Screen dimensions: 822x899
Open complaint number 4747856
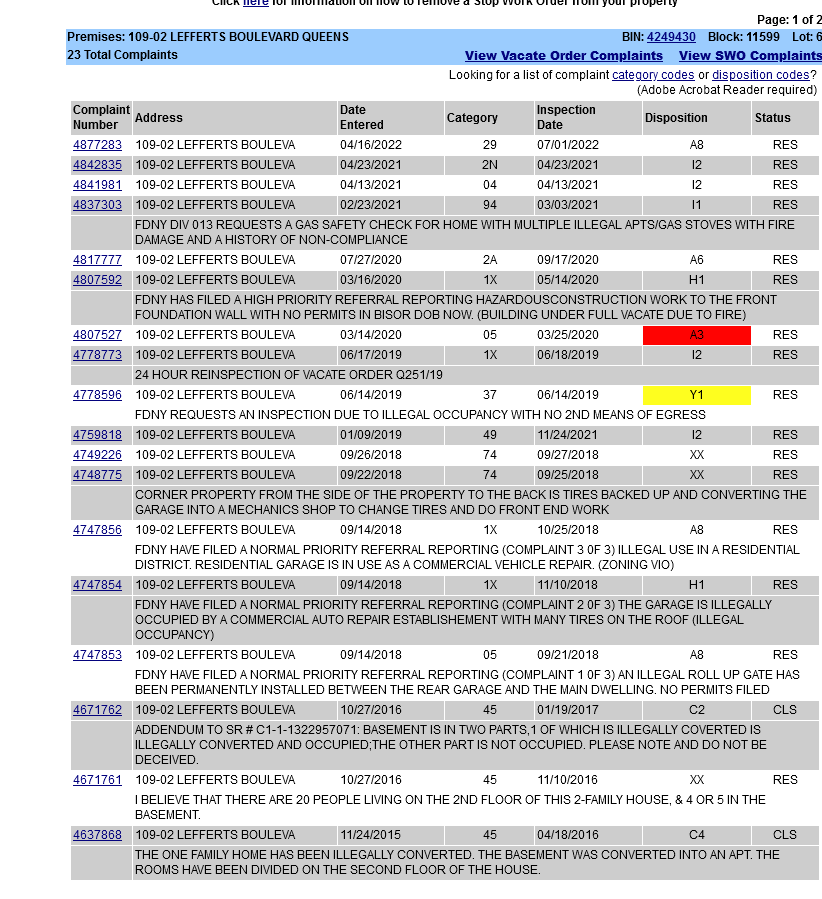point(97,531)
